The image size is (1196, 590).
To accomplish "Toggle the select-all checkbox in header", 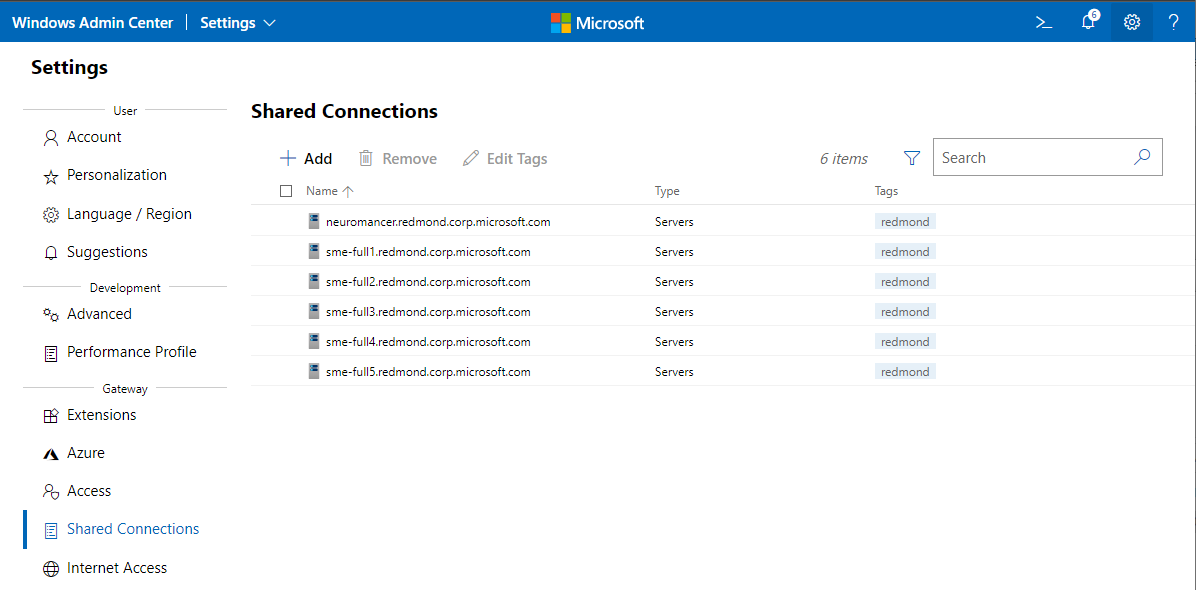I will [286, 191].
